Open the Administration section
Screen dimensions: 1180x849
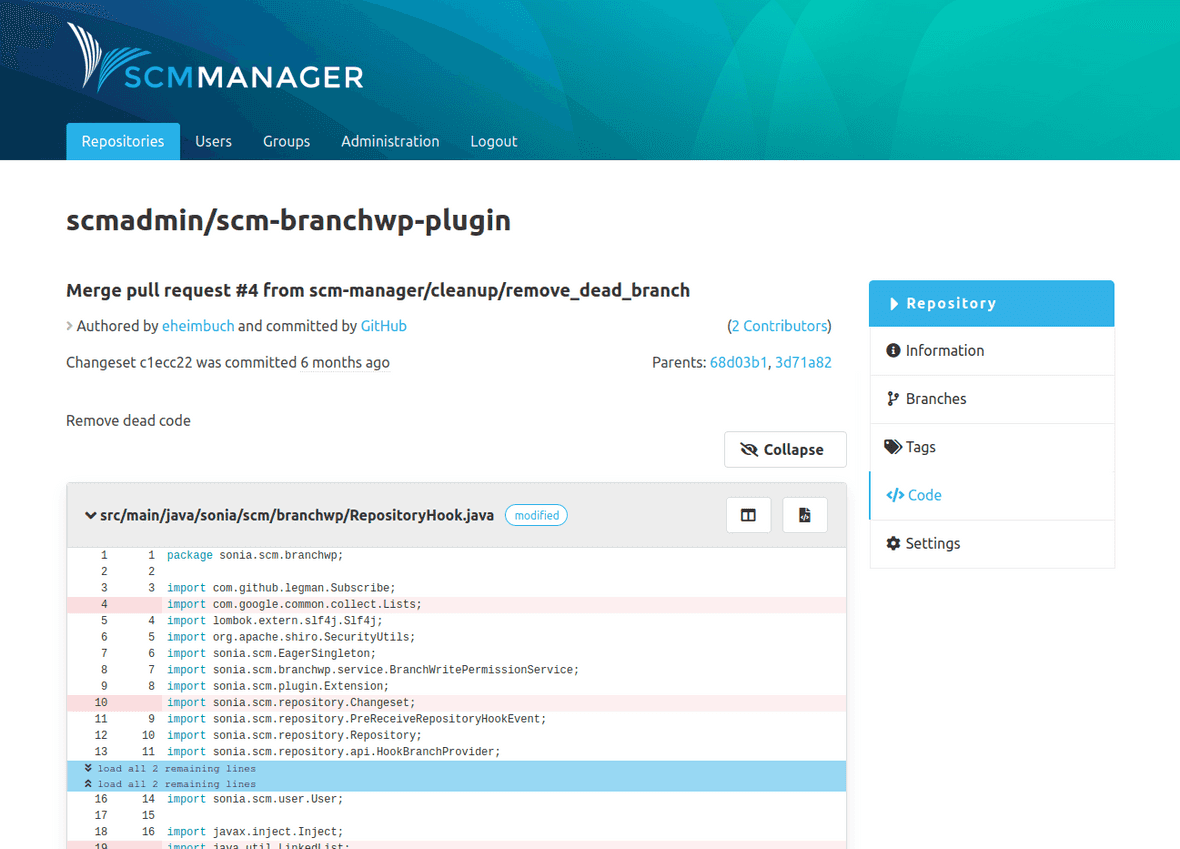click(390, 141)
